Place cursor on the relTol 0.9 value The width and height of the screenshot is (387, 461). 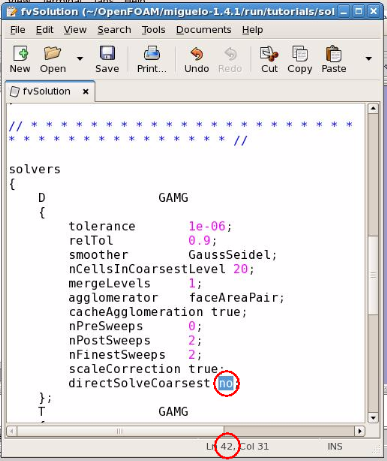(x=199, y=240)
